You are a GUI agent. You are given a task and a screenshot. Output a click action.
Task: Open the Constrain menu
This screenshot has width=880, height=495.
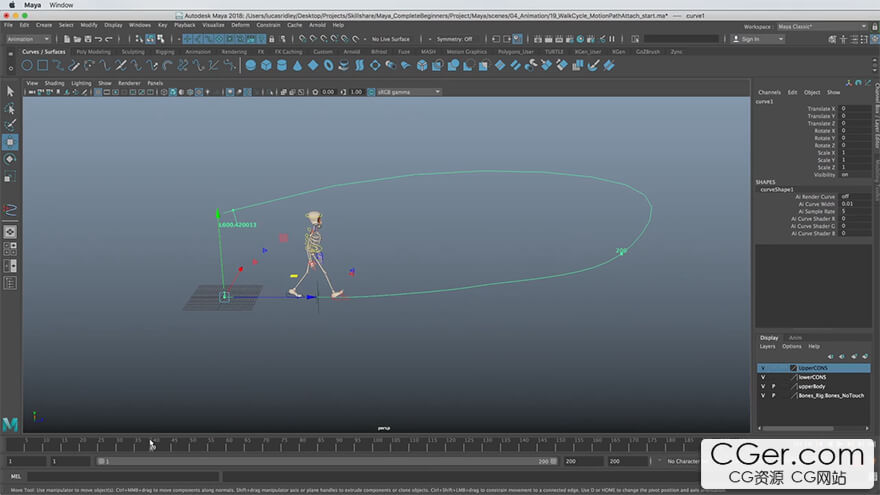click(268, 25)
